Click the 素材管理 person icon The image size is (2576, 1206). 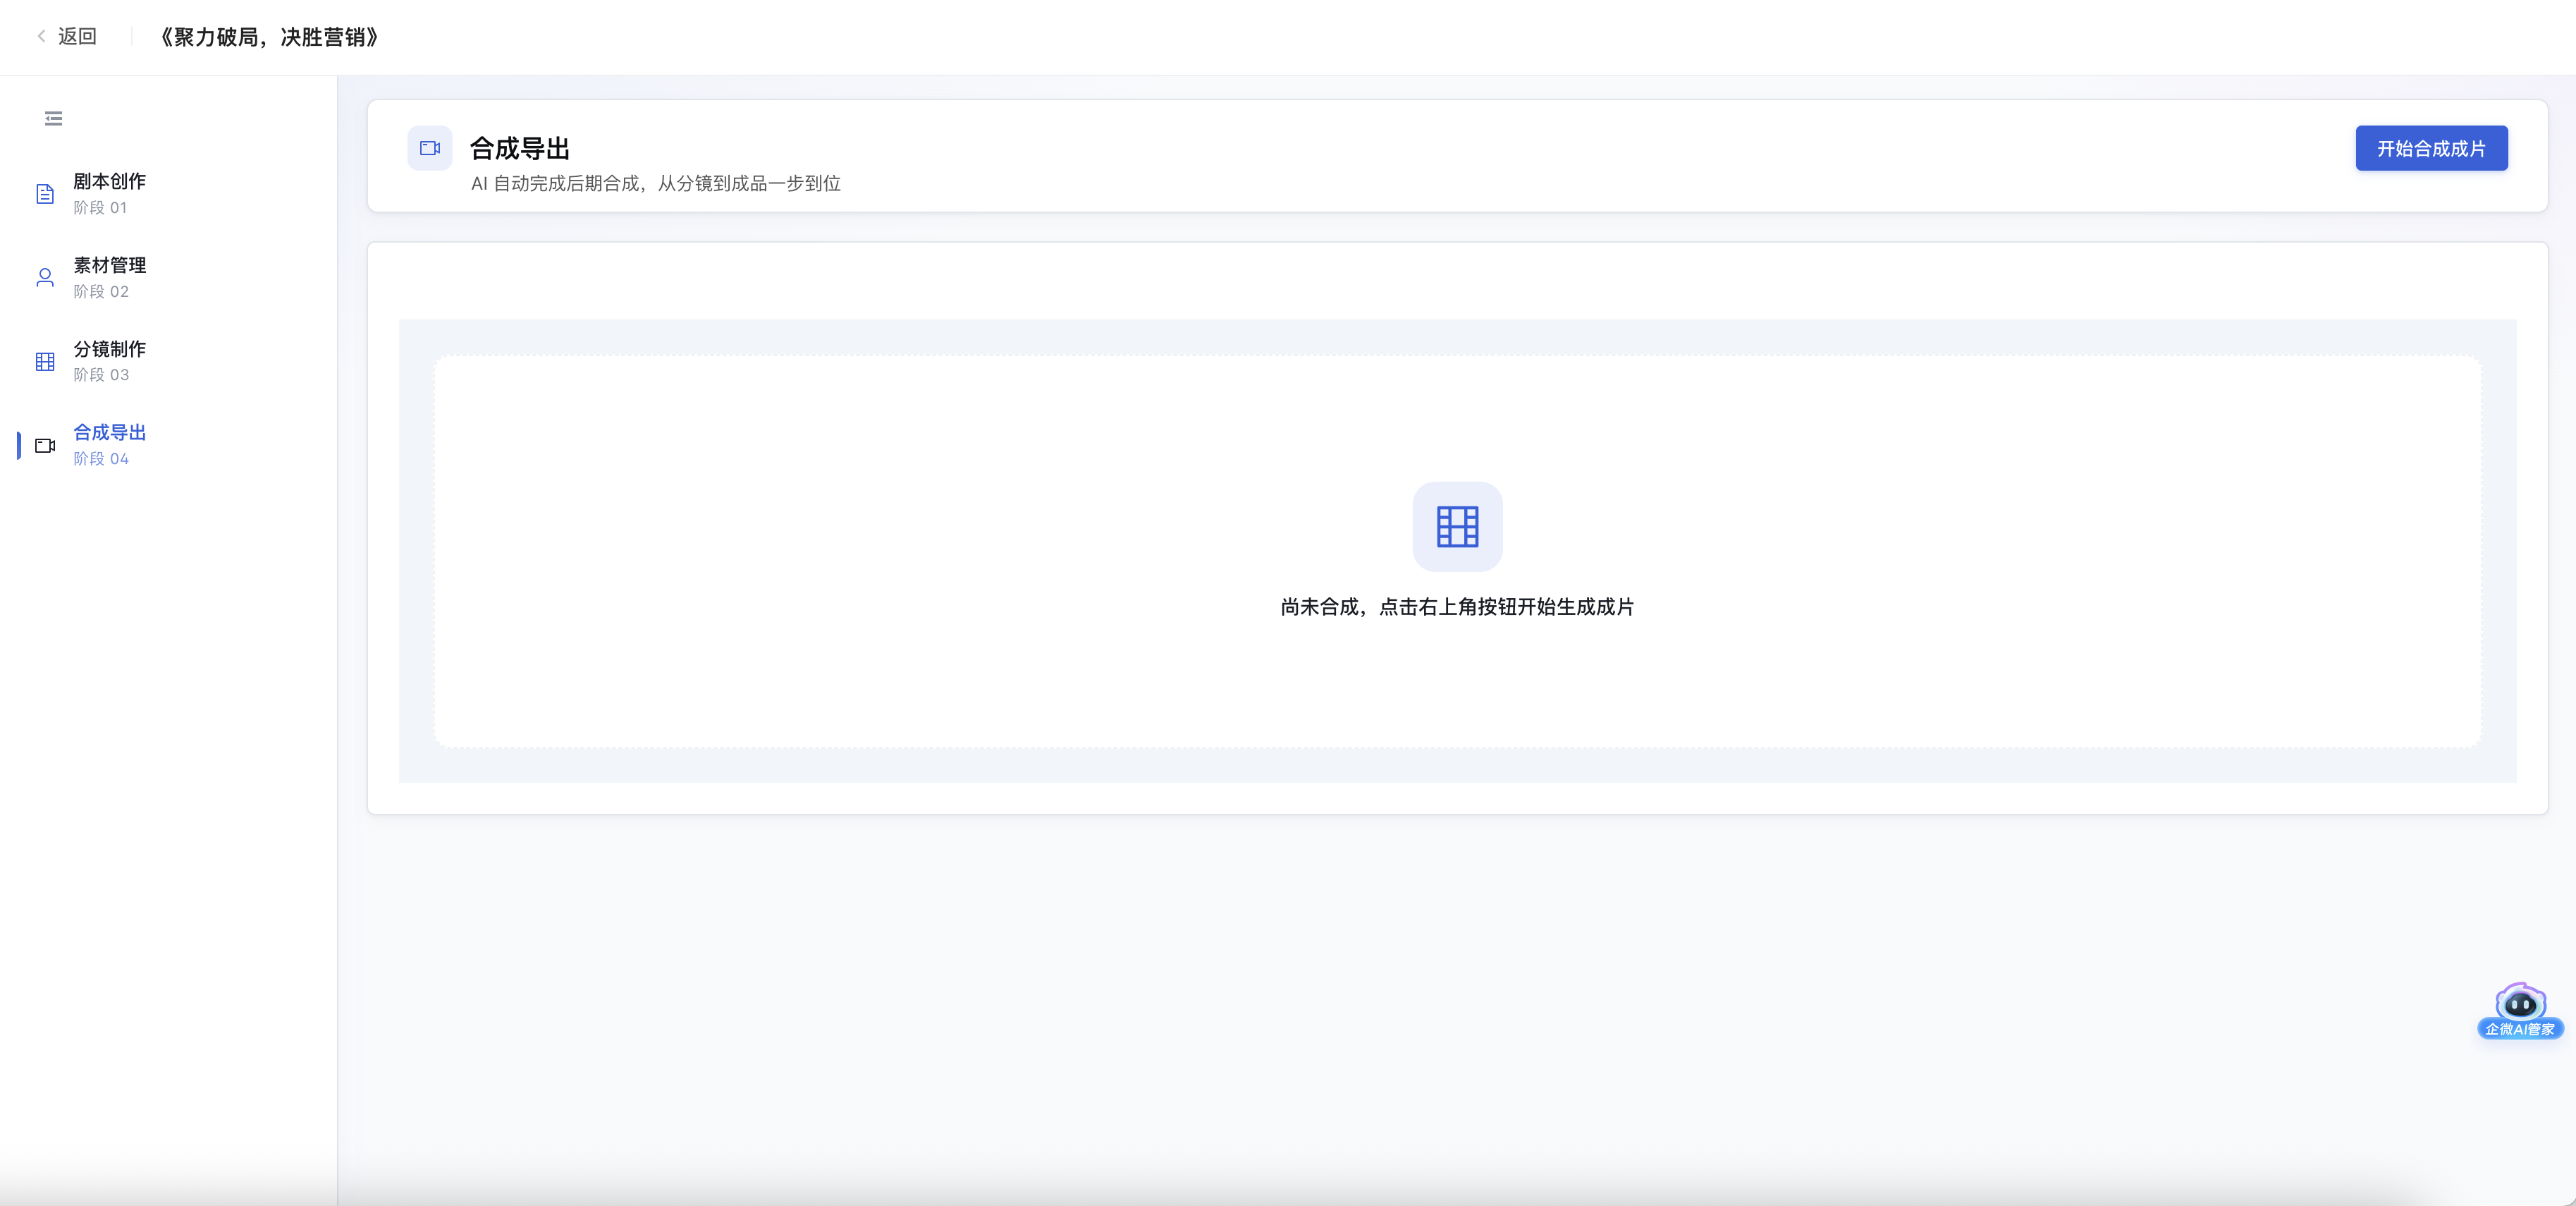point(45,278)
